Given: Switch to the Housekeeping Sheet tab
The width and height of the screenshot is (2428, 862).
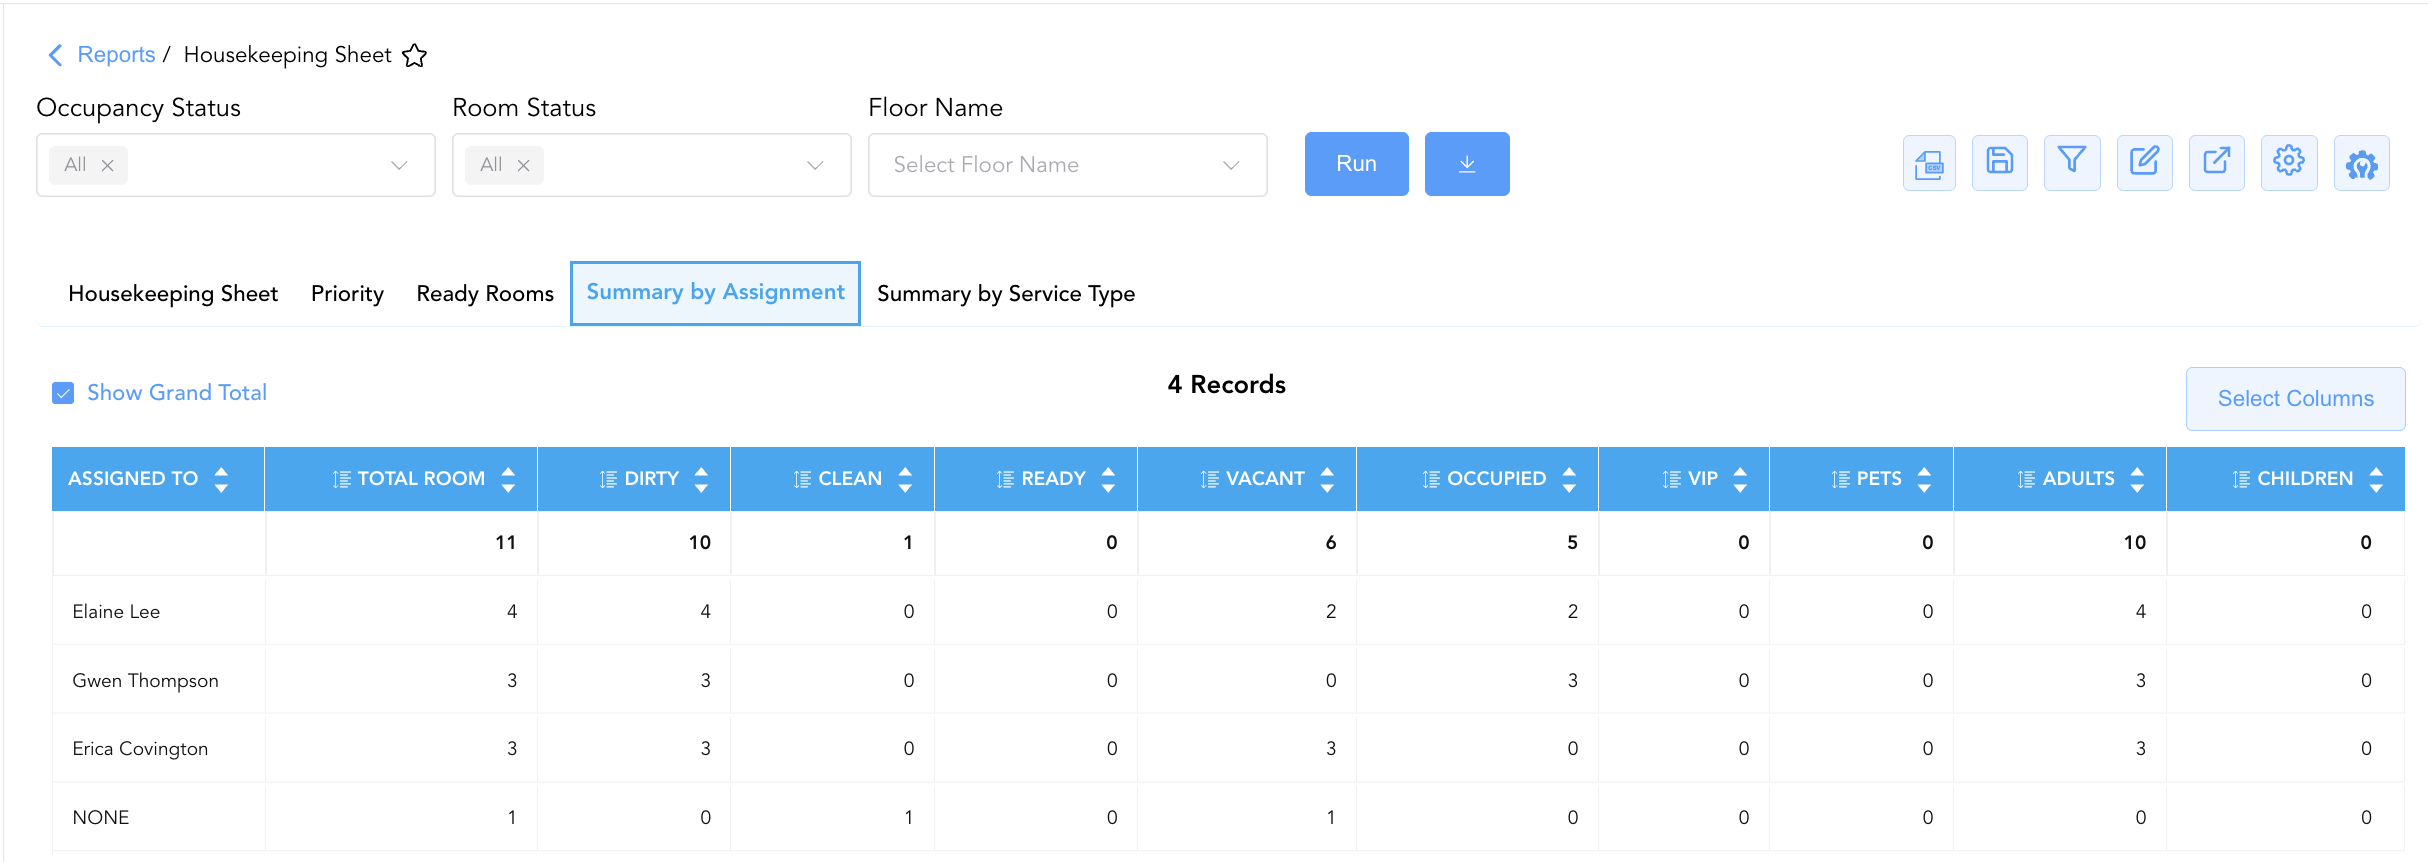Looking at the screenshot, I should [x=173, y=294].
